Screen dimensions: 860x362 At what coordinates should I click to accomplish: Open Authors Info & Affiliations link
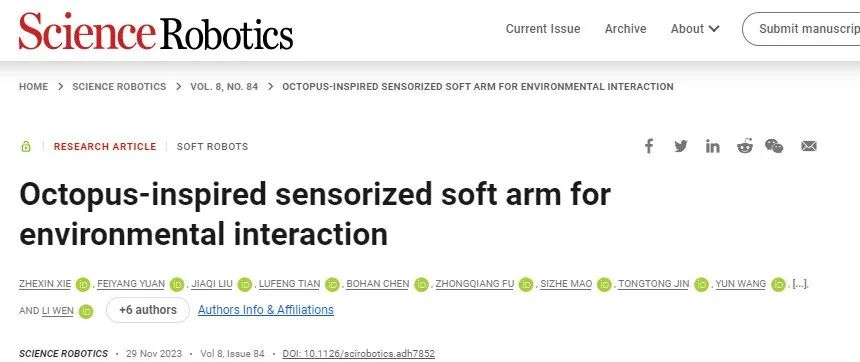265,310
